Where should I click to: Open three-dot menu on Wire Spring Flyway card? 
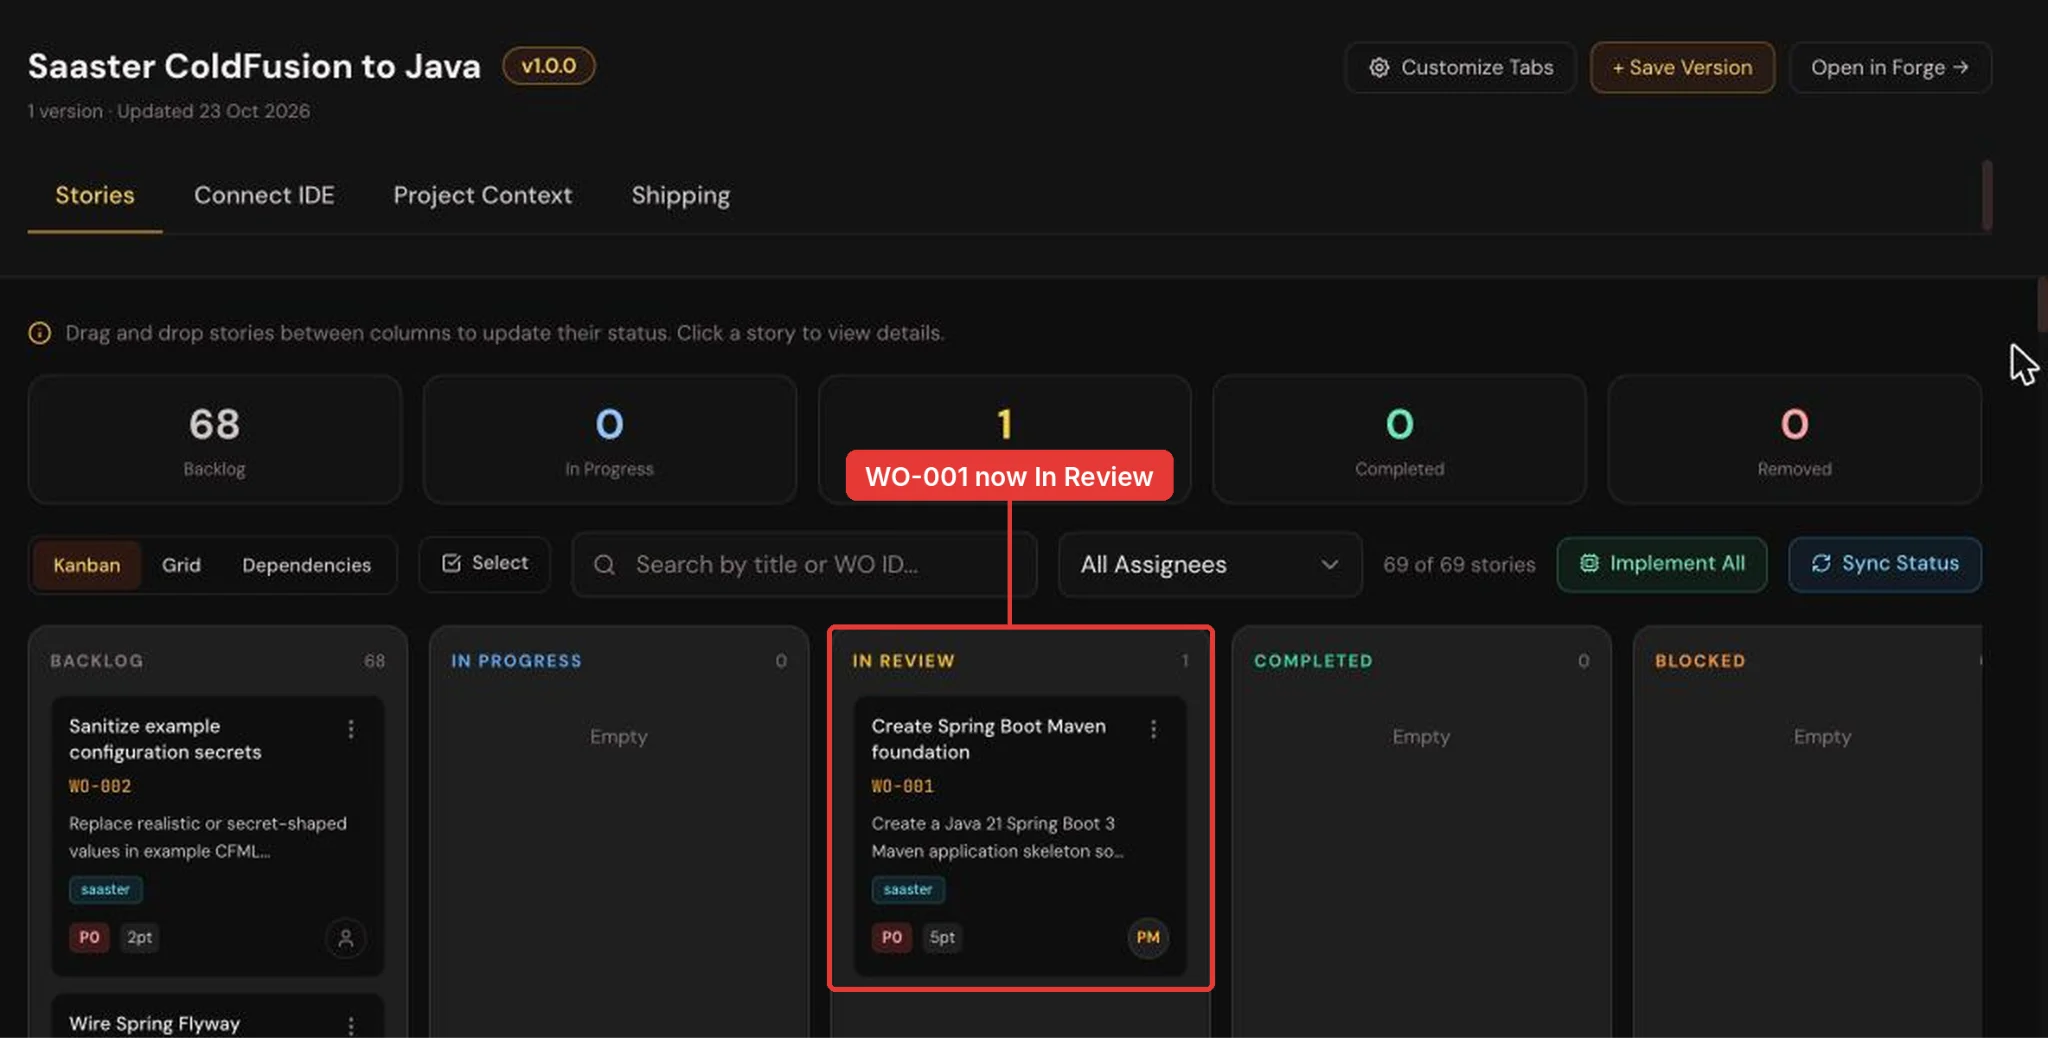(x=351, y=1025)
